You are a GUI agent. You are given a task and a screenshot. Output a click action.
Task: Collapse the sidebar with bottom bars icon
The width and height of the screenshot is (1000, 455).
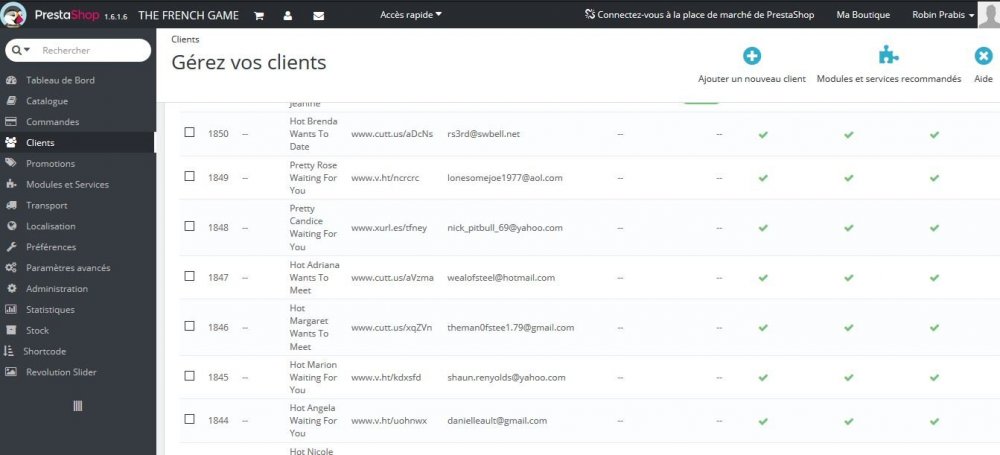pyautogui.click(x=78, y=405)
